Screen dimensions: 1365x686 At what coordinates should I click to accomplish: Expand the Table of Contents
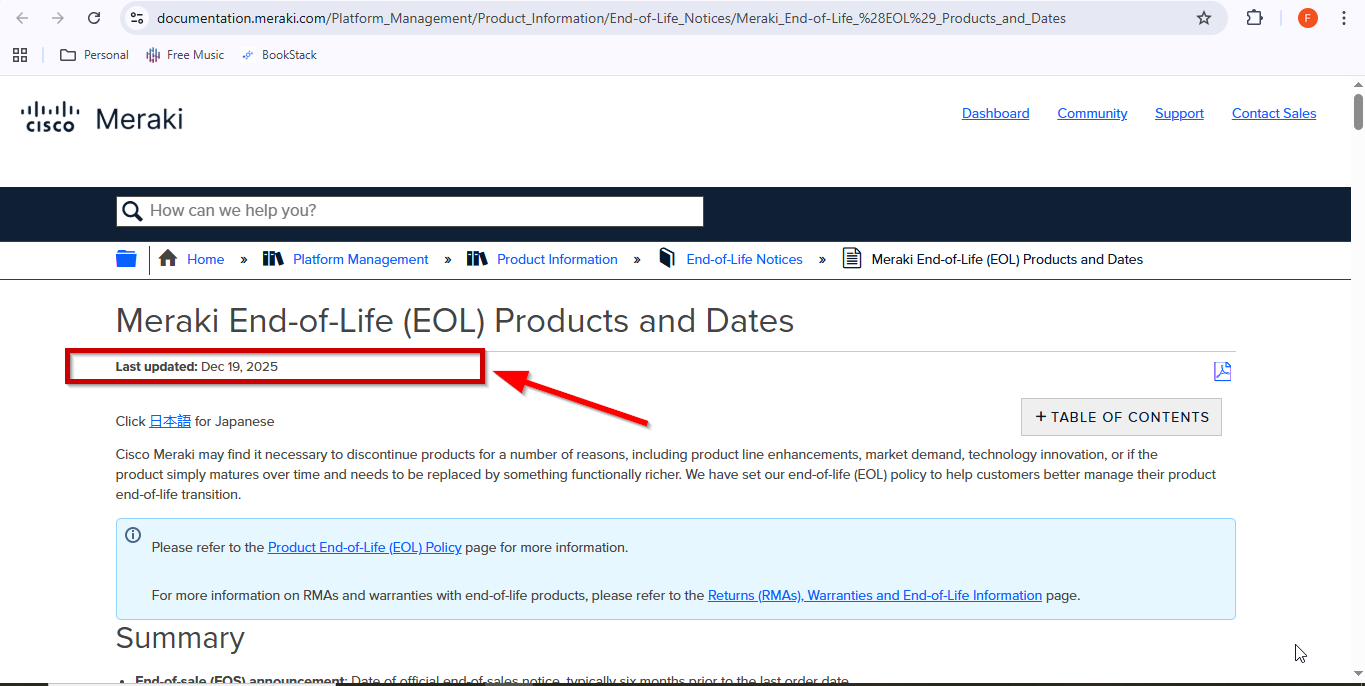(x=1121, y=417)
